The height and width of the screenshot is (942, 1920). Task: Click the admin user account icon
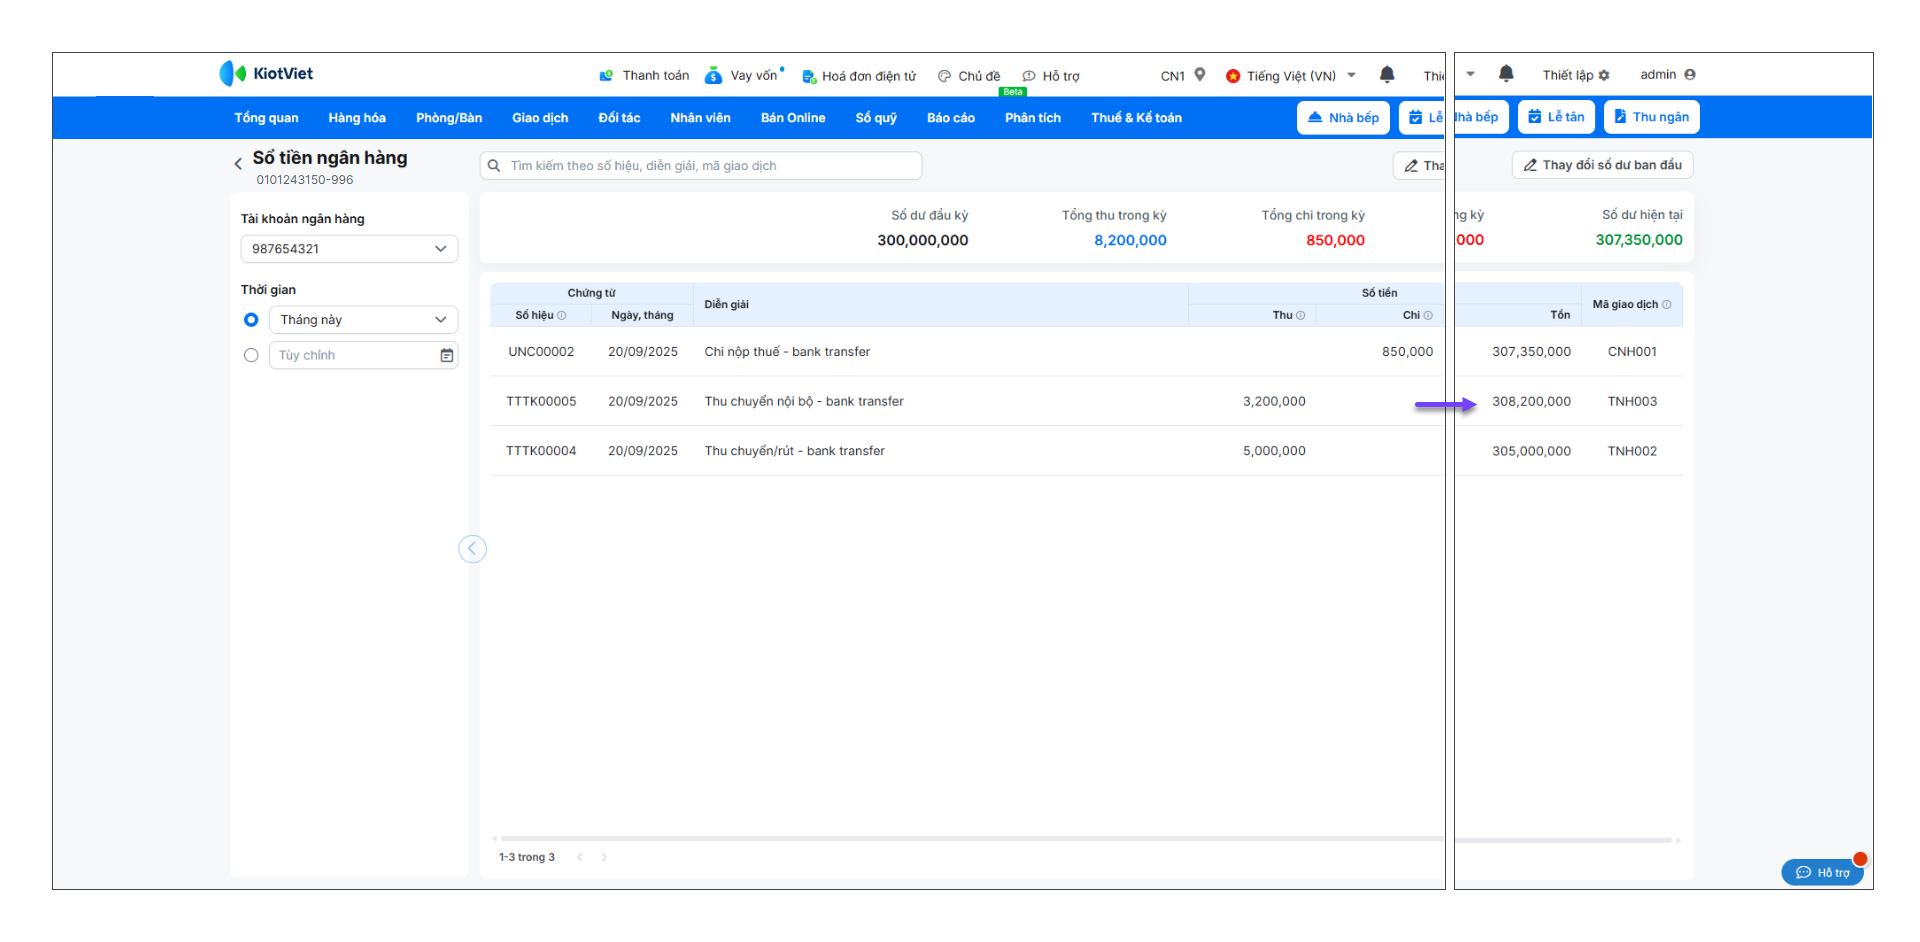point(1690,75)
